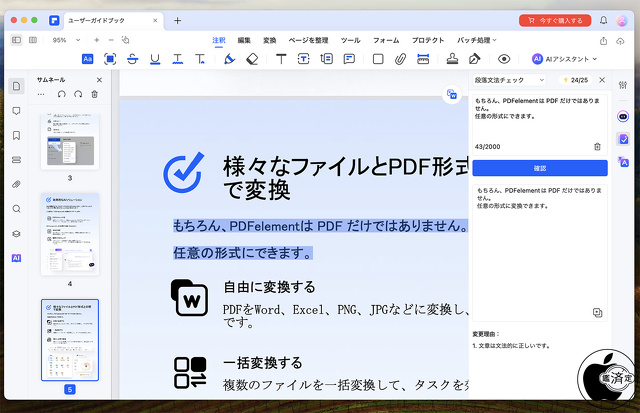Screen dimensions: 640x413
Task: Switch to the 変換 tab
Action: click(269, 40)
